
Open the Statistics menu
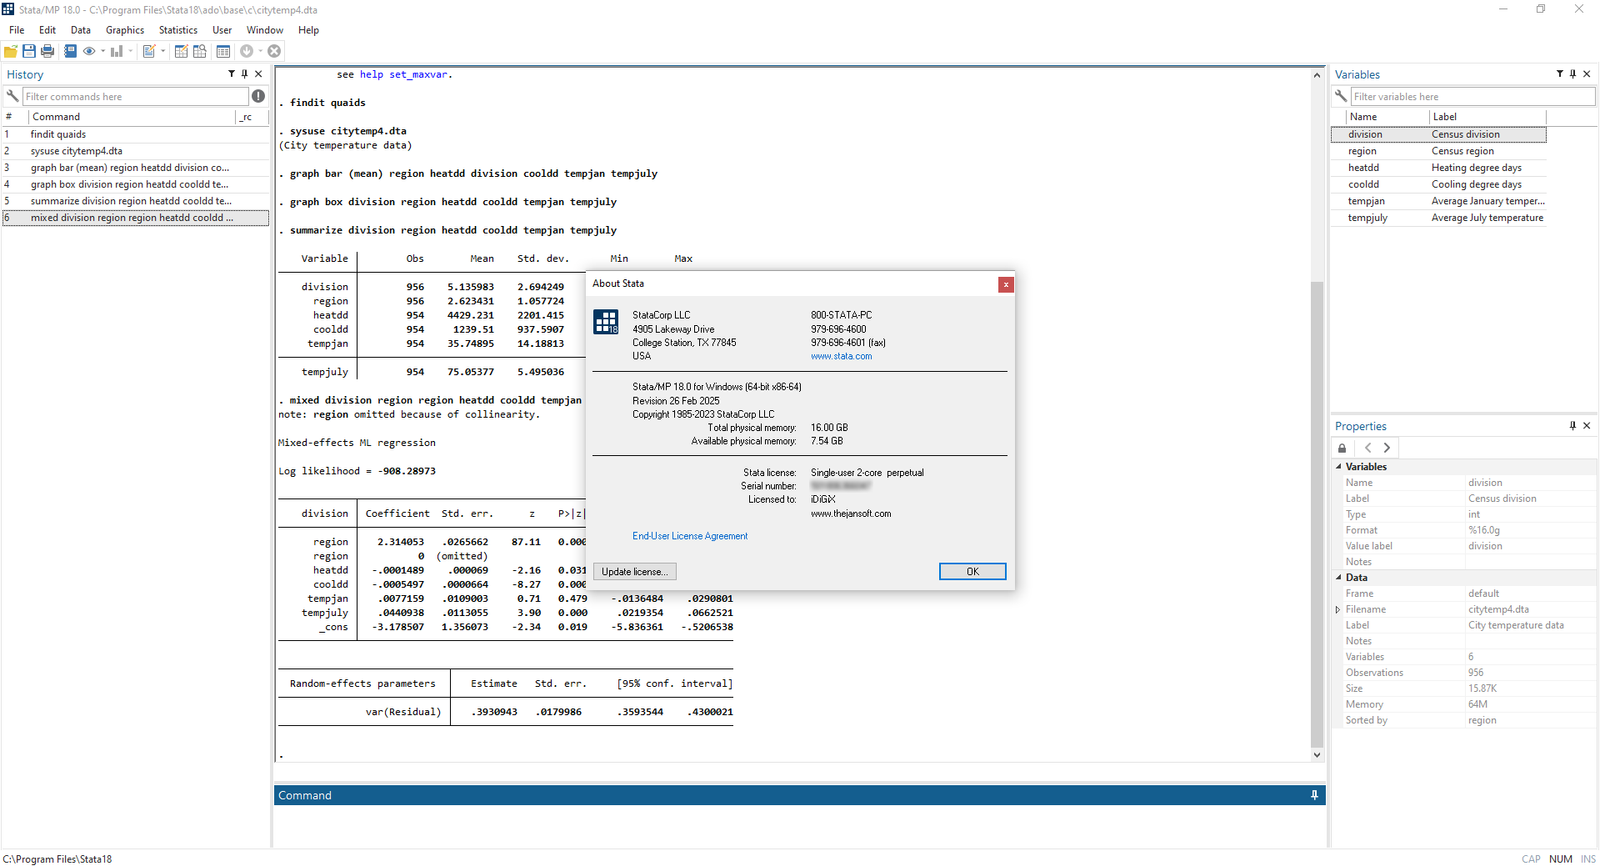(178, 30)
